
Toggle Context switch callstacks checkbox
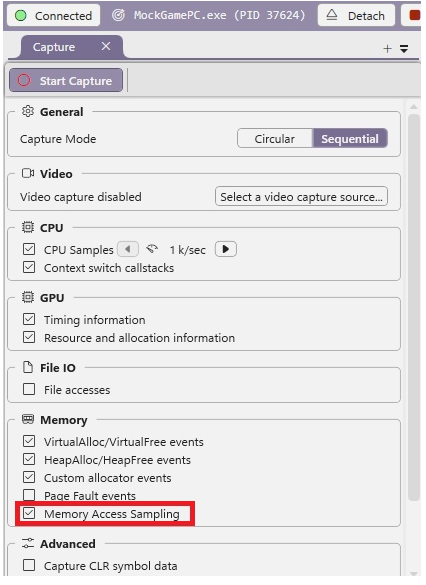point(29,268)
